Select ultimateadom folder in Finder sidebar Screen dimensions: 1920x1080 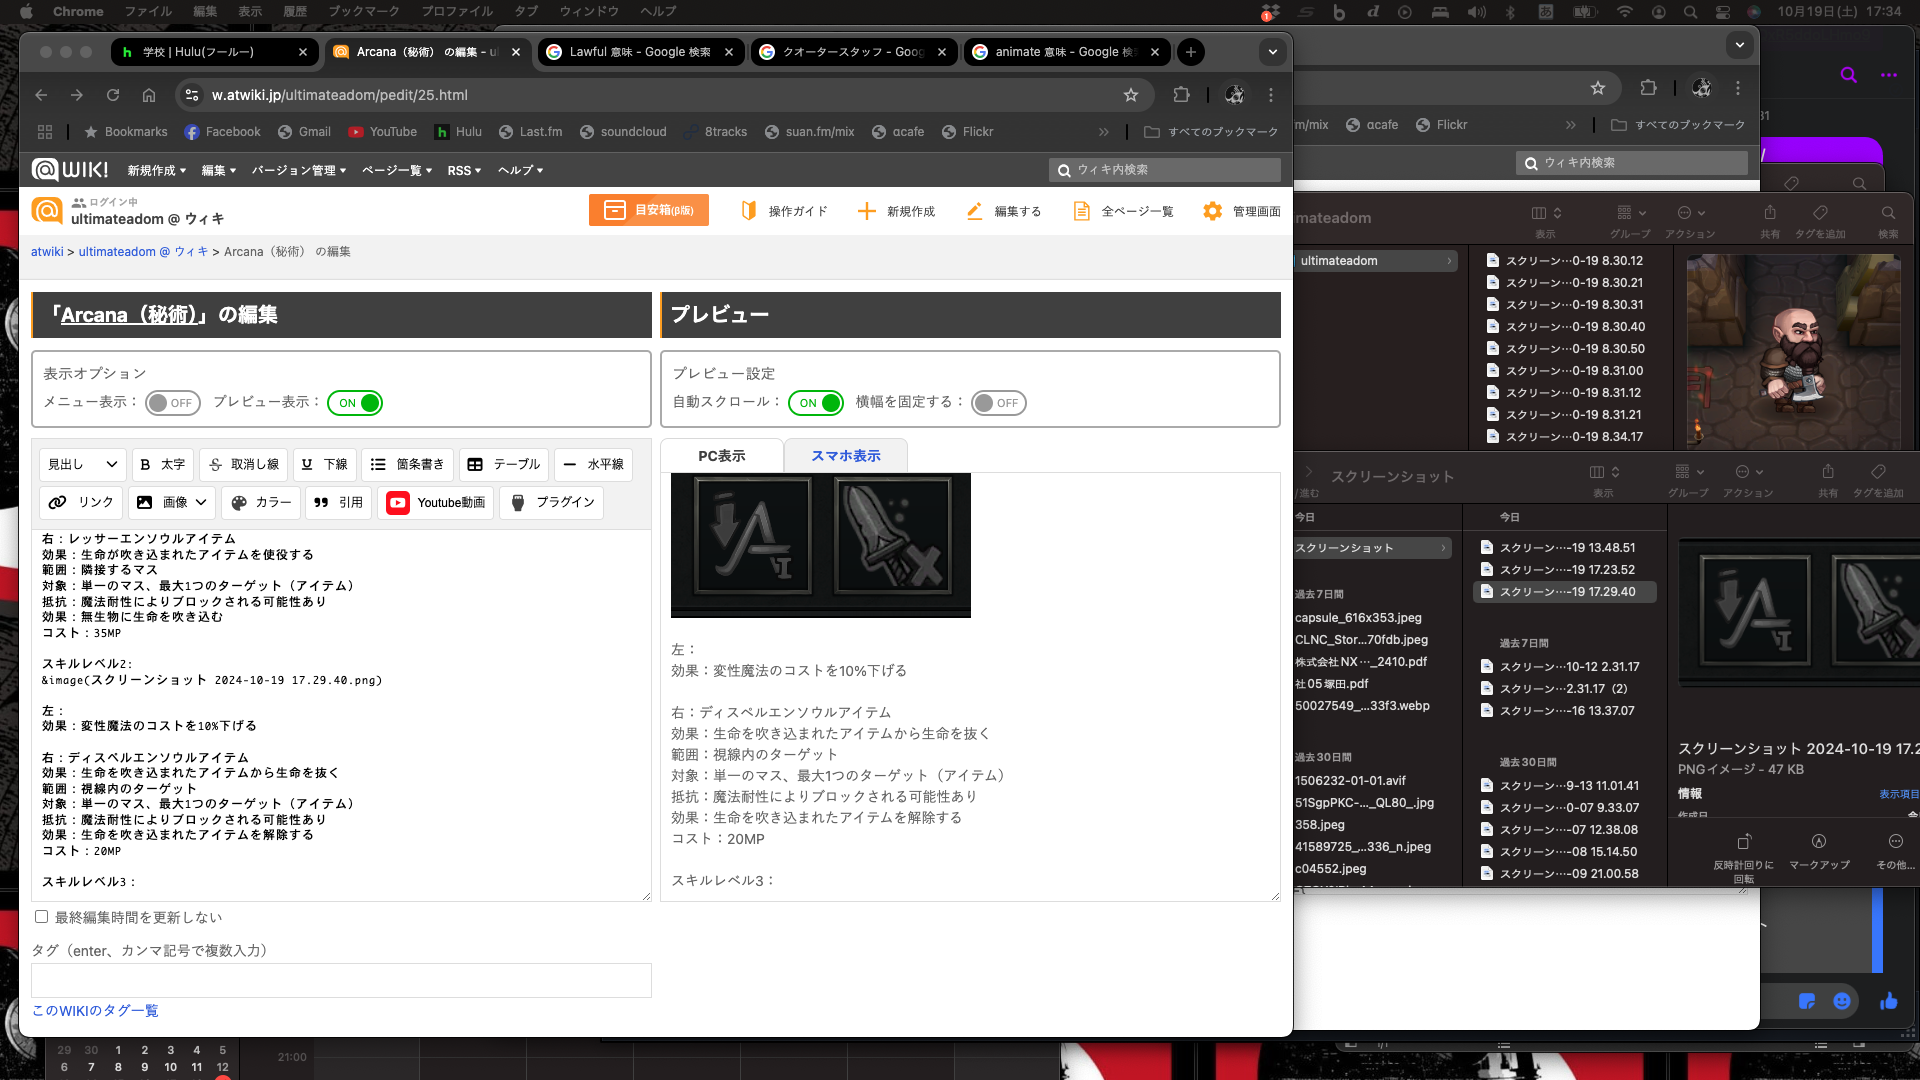1375,261
